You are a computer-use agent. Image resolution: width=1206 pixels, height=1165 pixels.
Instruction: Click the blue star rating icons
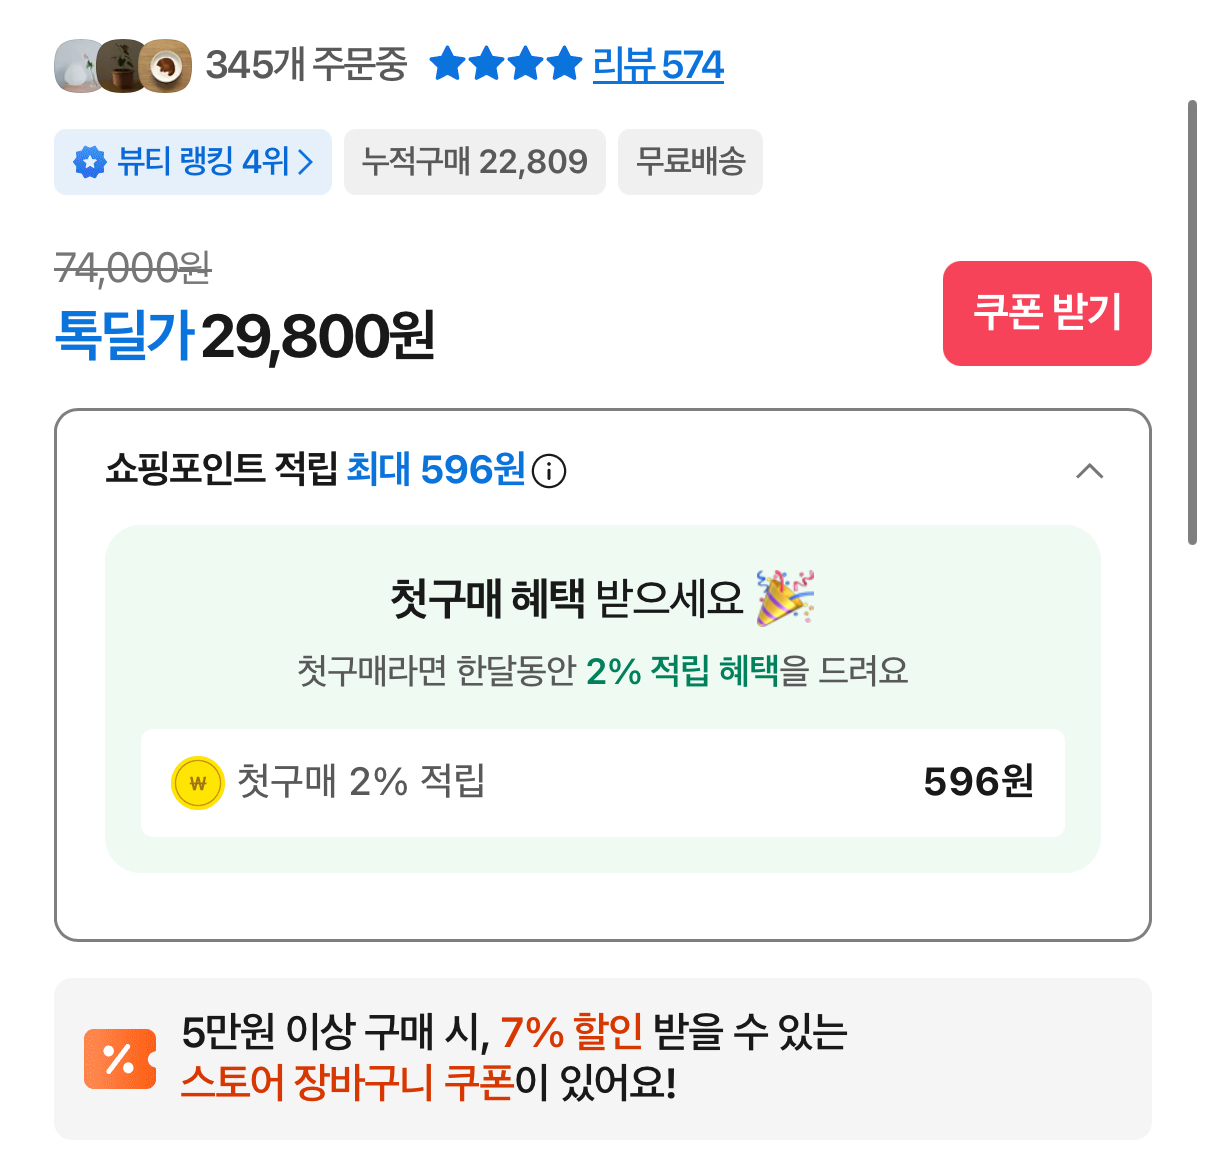[x=505, y=65]
